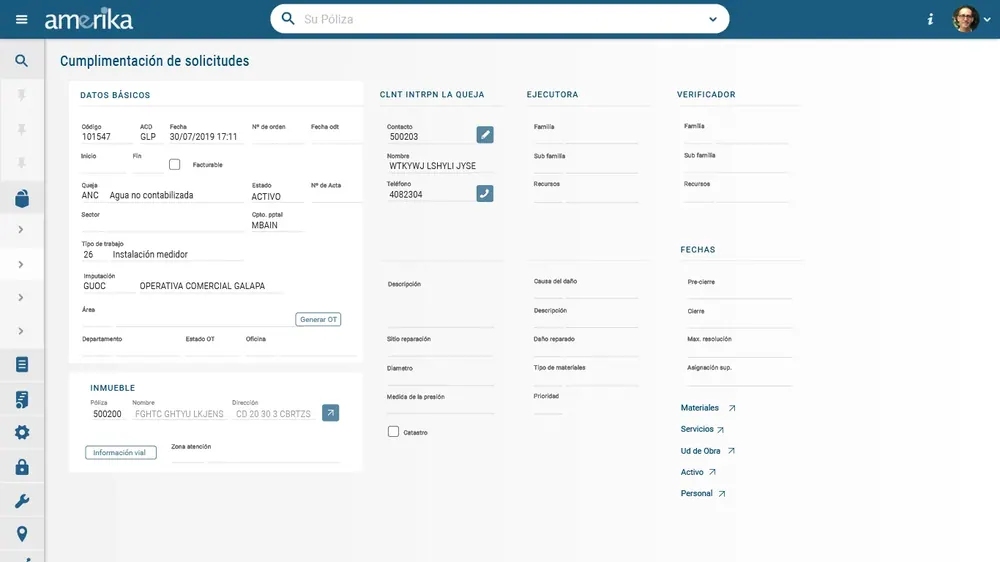This screenshot has height=562, width=1000.
Task: Click the first pin icon in sidebar
Action: click(x=22, y=95)
